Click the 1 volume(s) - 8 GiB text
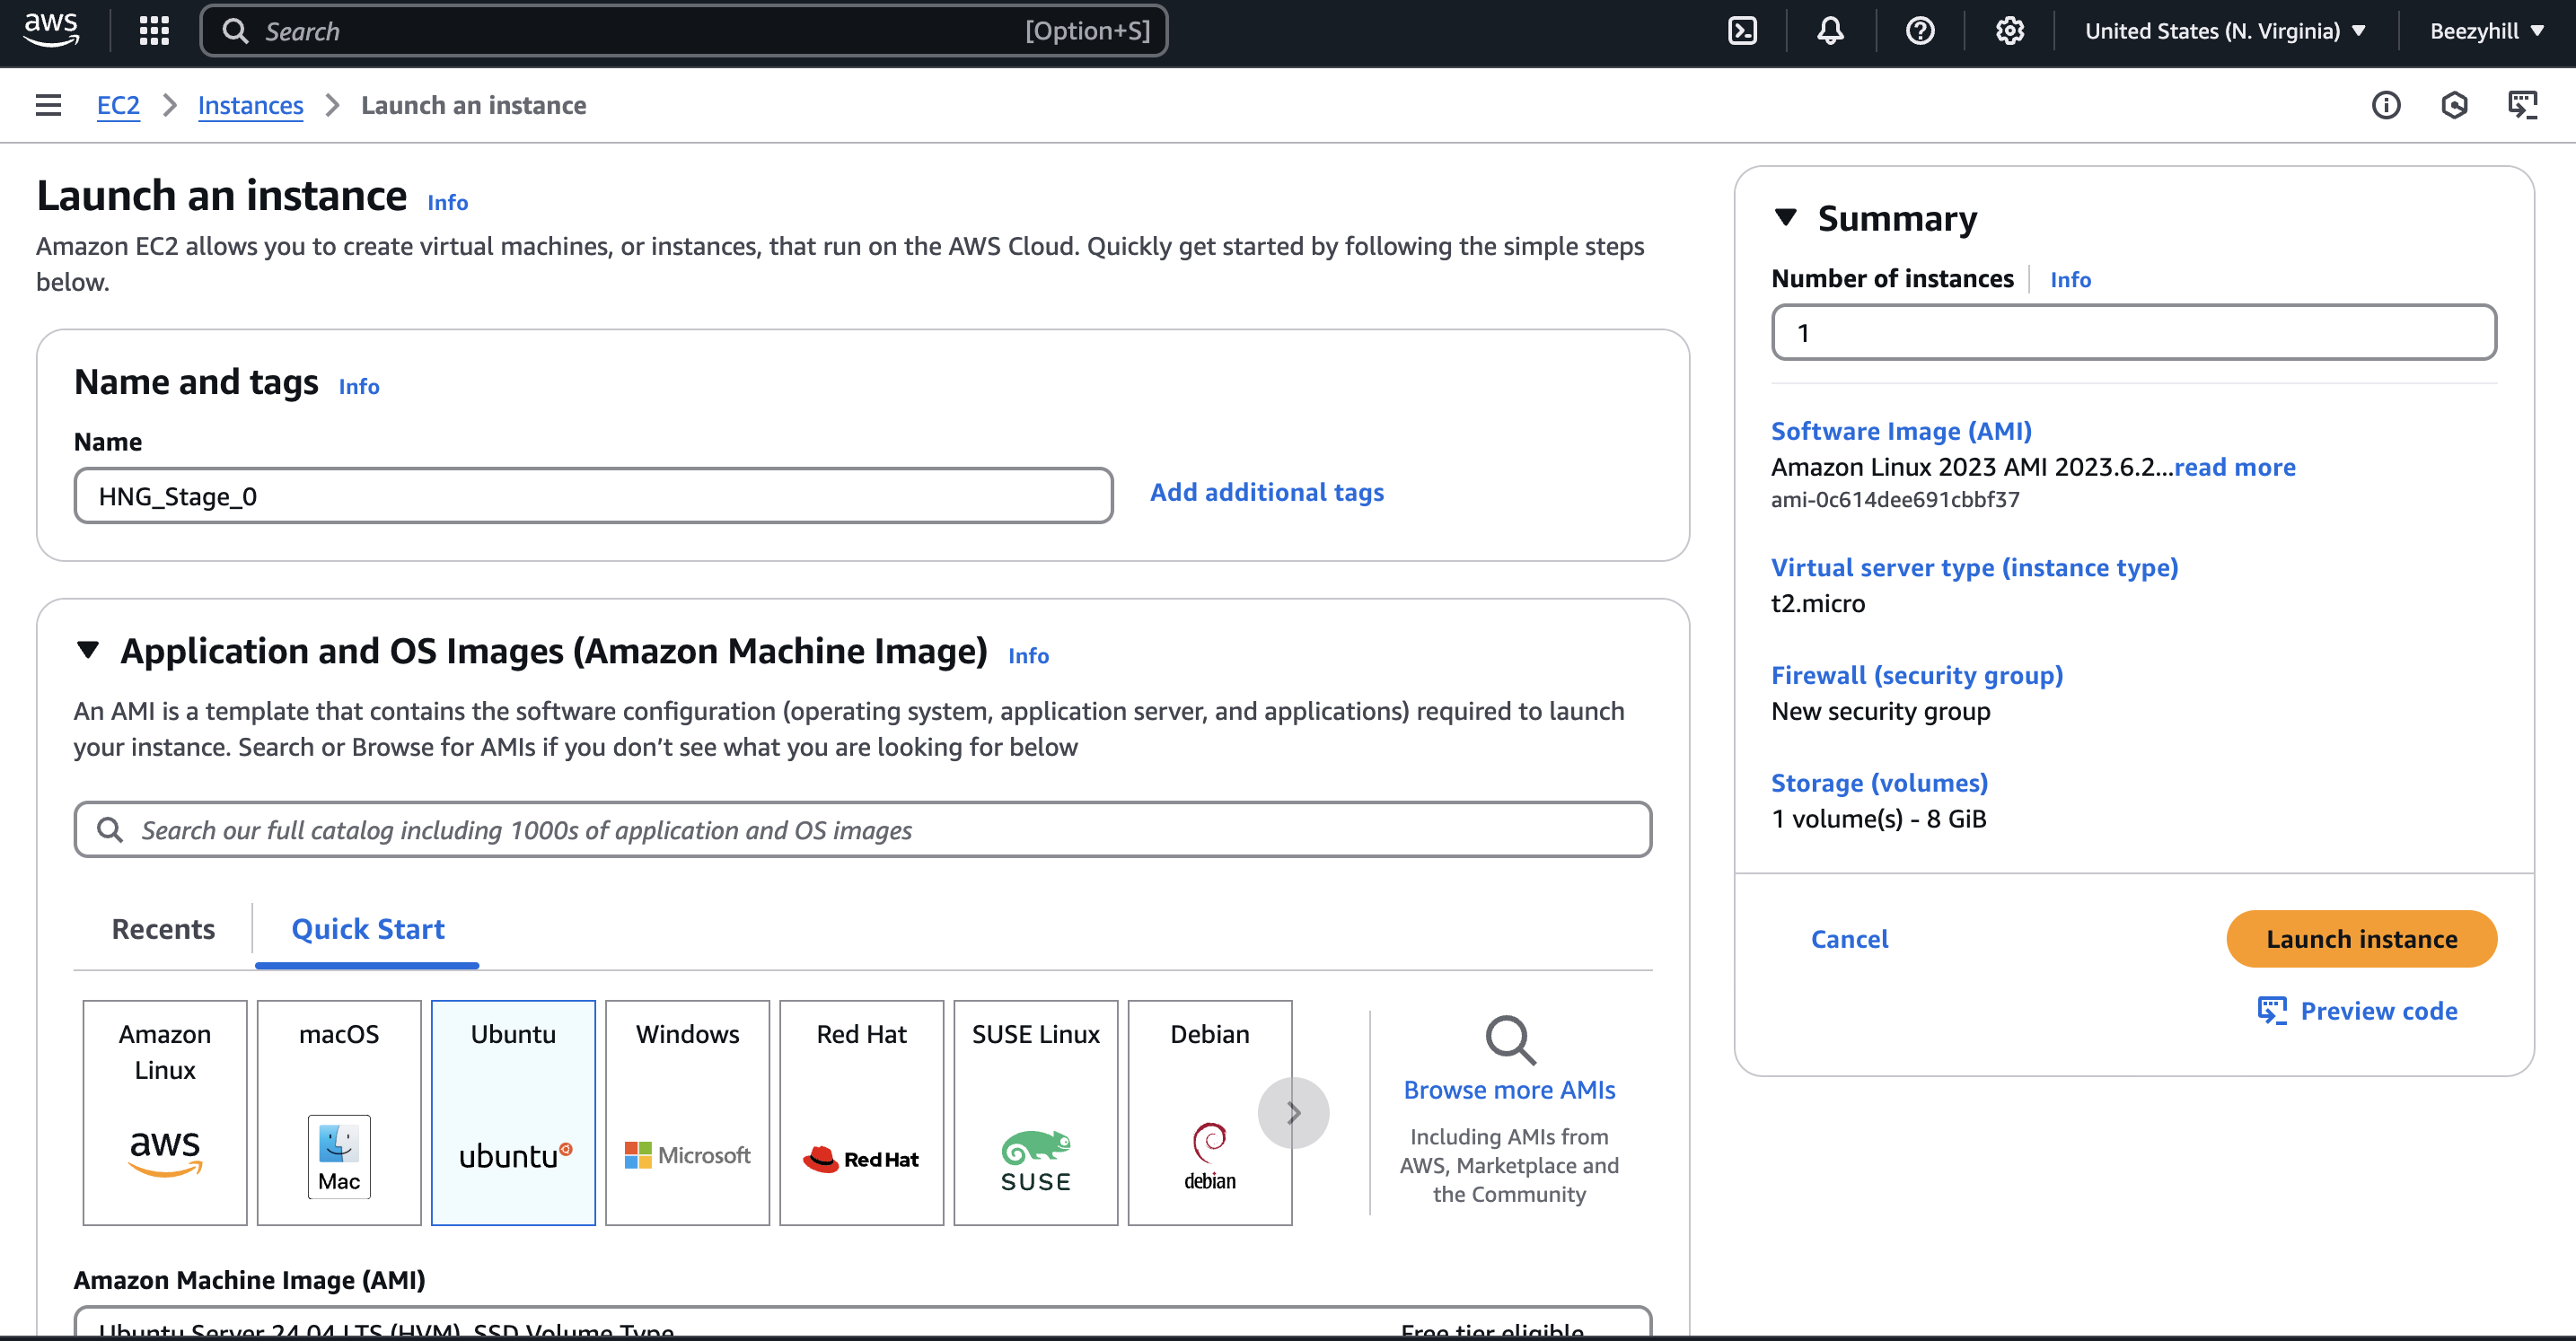Screen dimensions: 2576x1341 pyautogui.click(x=1879, y=819)
